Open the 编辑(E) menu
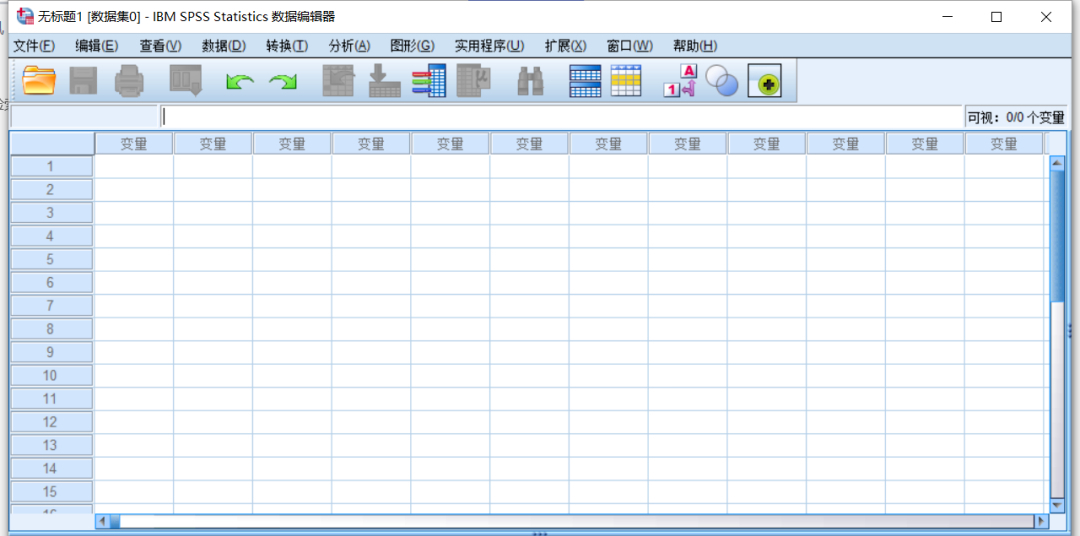The height and width of the screenshot is (536, 1080). 96,46
